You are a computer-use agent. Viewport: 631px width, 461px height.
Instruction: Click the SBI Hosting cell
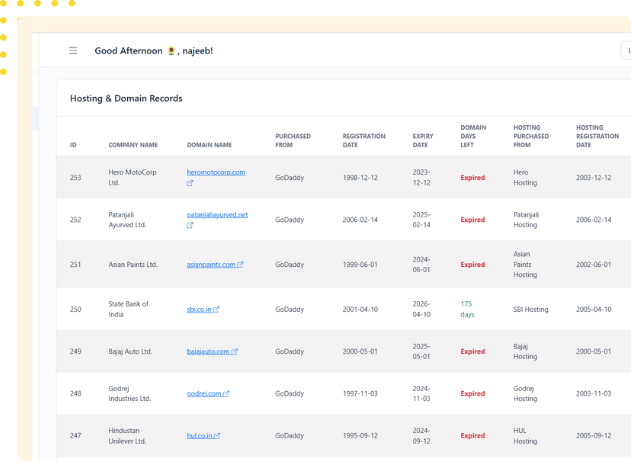pos(531,309)
